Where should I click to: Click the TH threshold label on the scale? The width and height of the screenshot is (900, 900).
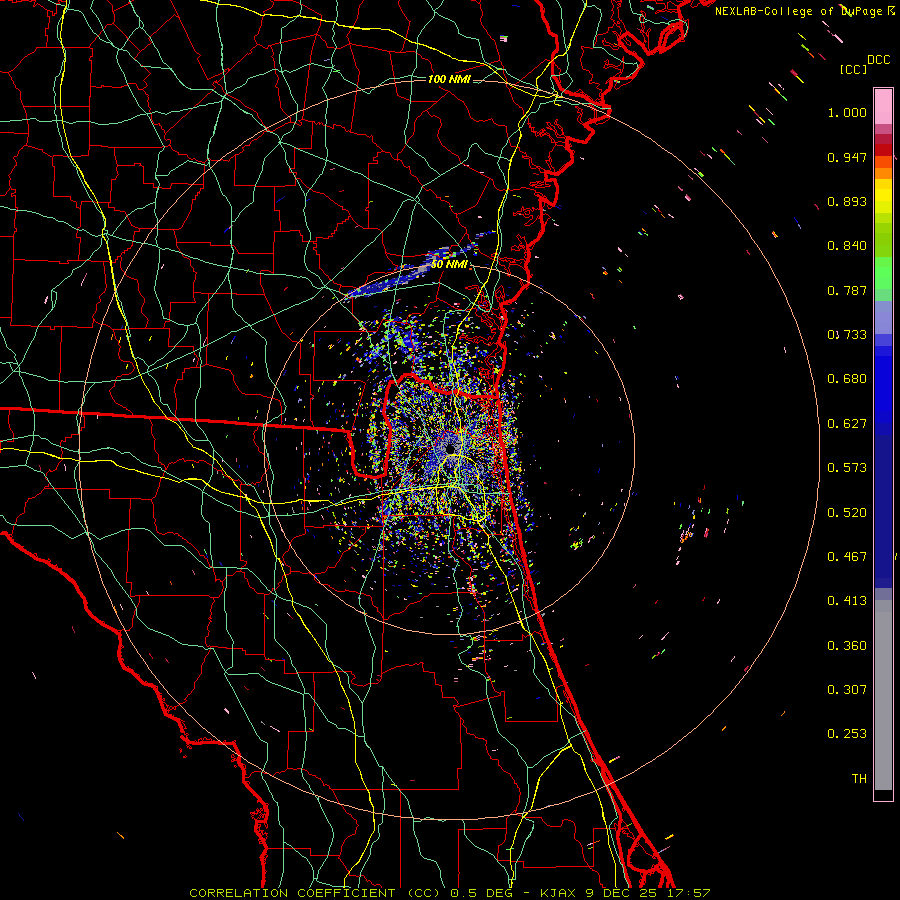(859, 779)
